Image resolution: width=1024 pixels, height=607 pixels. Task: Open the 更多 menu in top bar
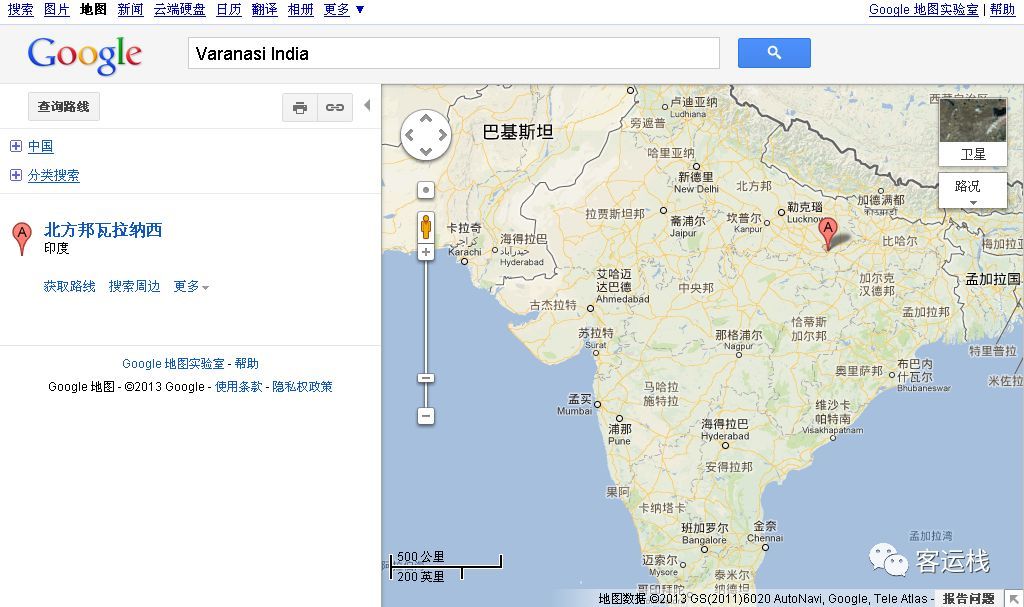click(344, 10)
